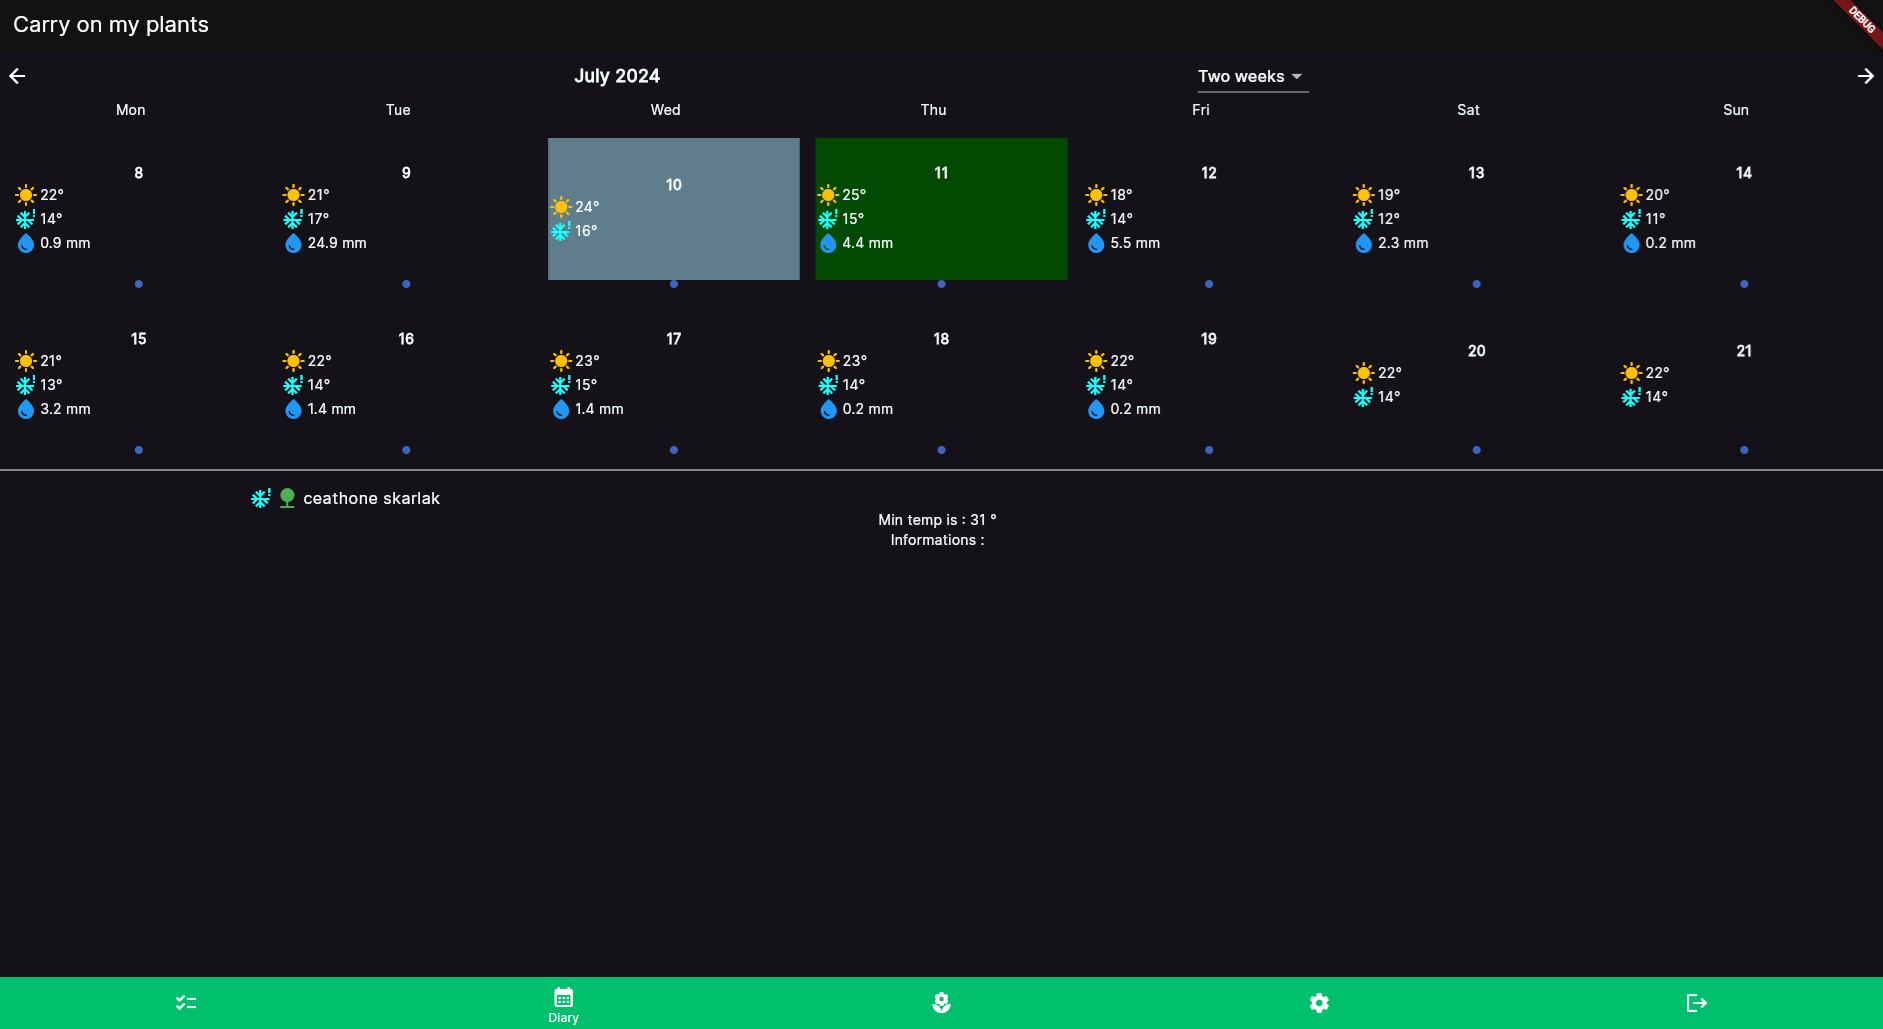This screenshot has height=1029, width=1883.
Task: Click the July 2024 month title
Action: coord(616,75)
